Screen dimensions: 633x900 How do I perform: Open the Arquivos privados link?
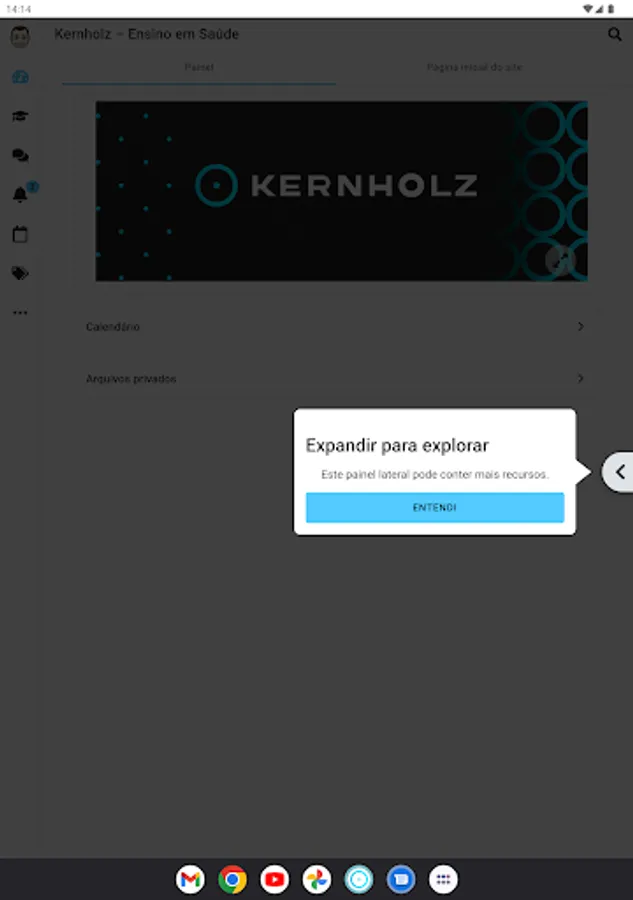point(131,379)
